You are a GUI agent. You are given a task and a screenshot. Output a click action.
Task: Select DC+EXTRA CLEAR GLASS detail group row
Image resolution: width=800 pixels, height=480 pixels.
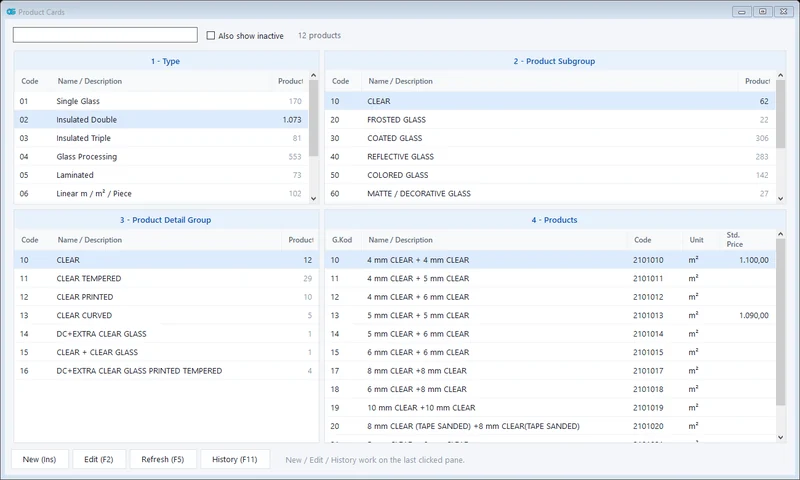coord(166,334)
